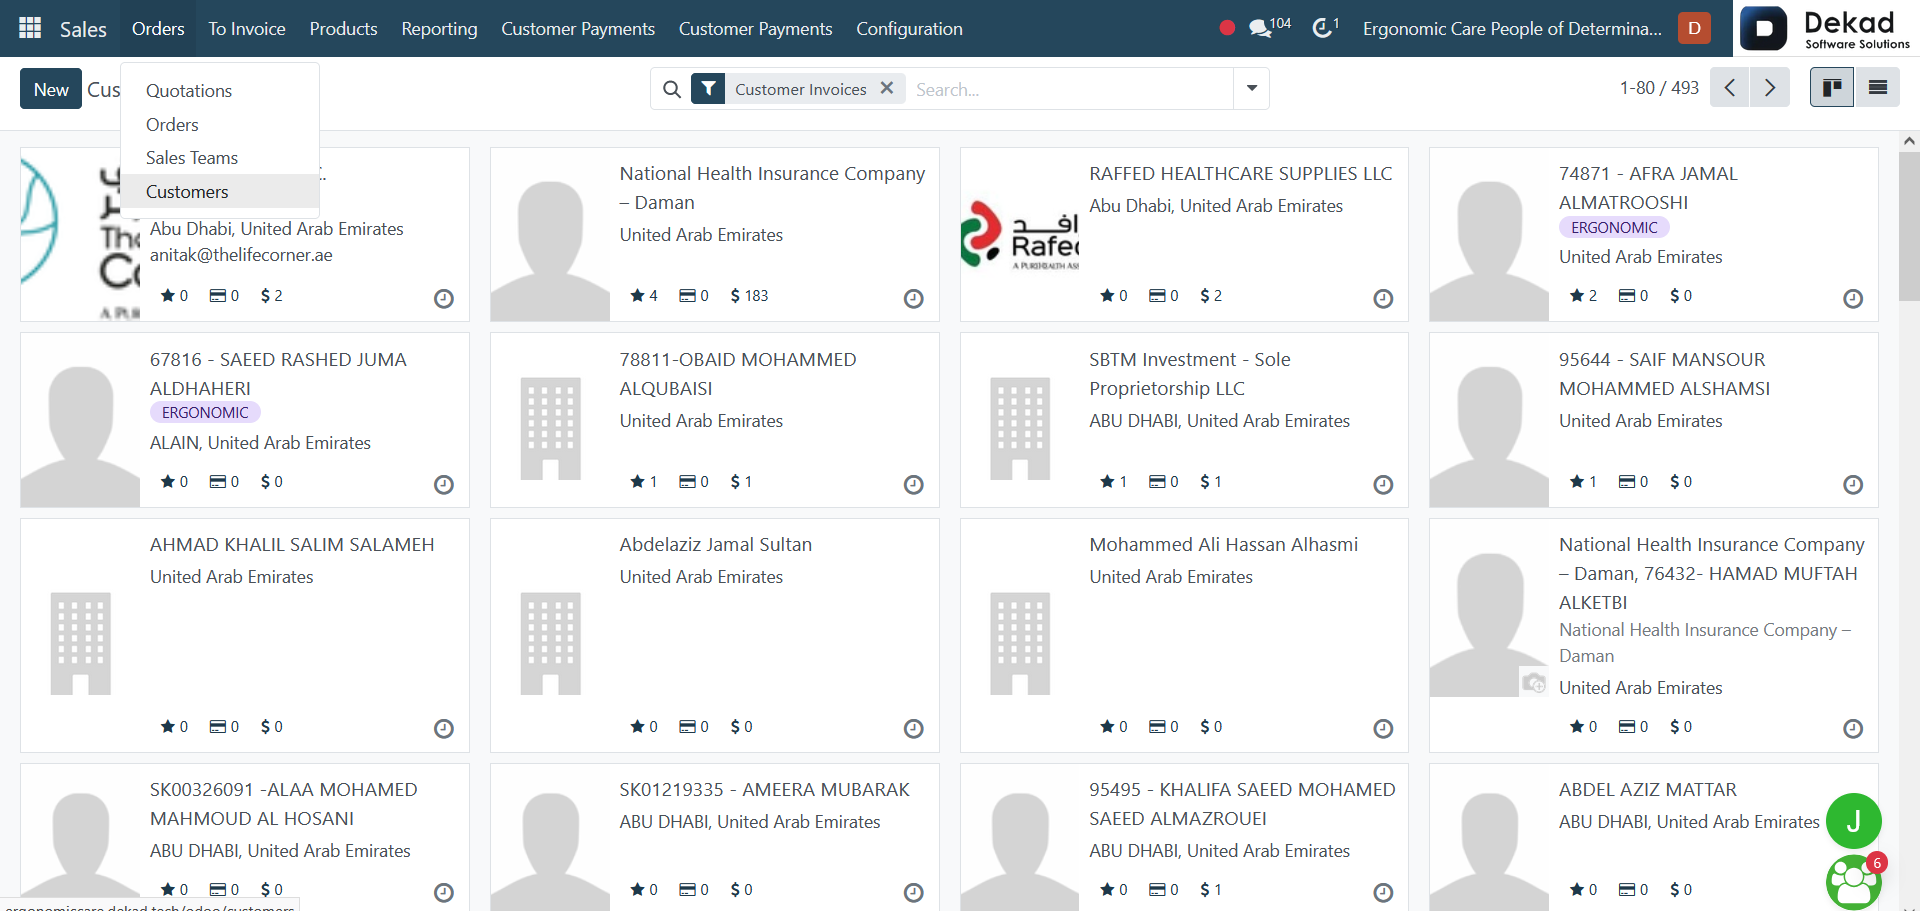Viewport: 1920px width, 911px height.
Task: Select Customers from the dropdown
Action: tap(187, 191)
